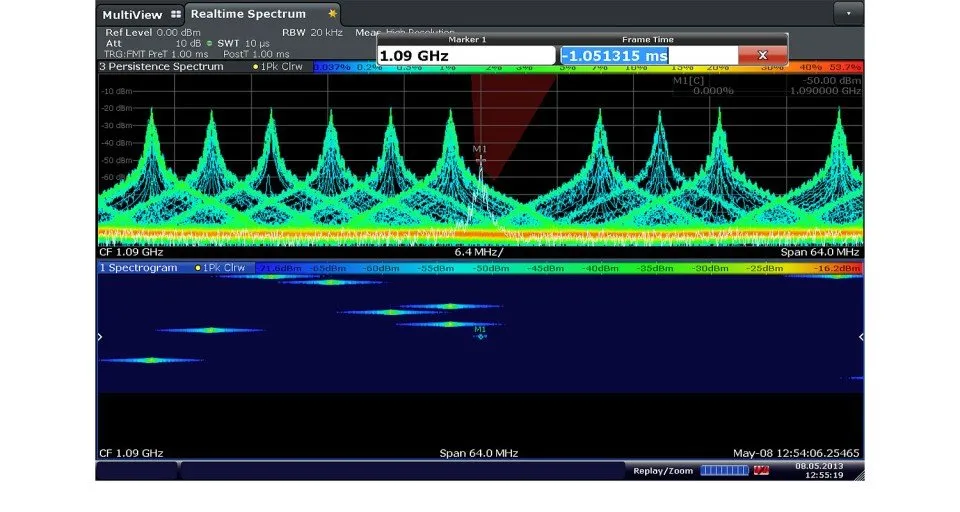Click the spectrogram dBm color scale bar

pos(558,268)
